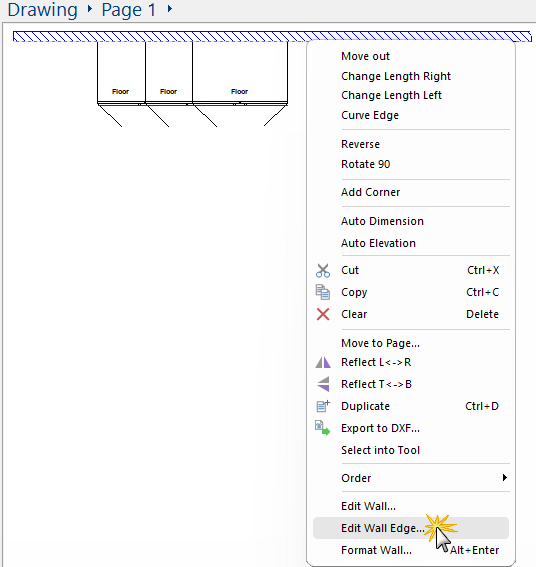Open dropdown arrow after Page 1
536x567 pixels.
[x=170, y=8]
